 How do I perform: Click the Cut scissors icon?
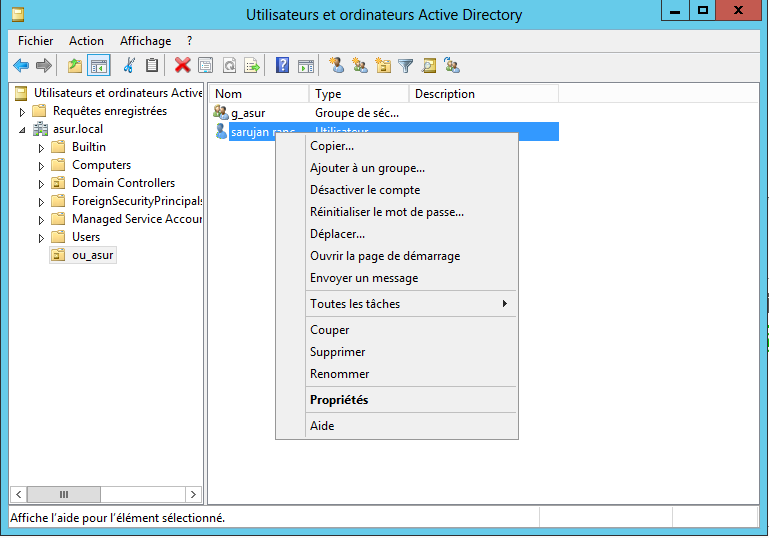coord(129,65)
